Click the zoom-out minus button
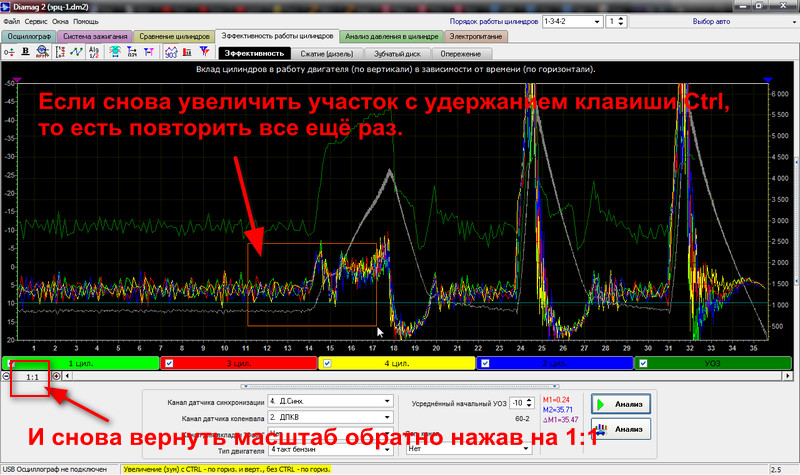 [x=6, y=376]
